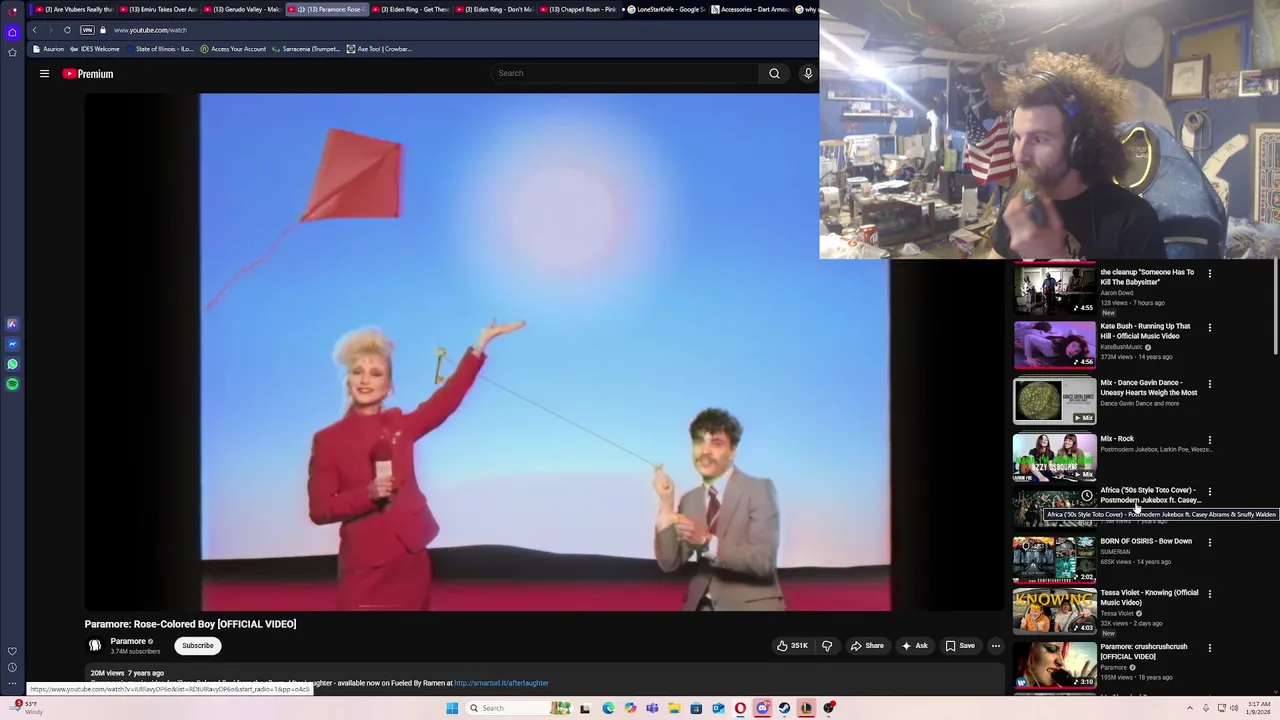Open more actions three-dot menu under video
The image size is (1280, 720).
point(995,646)
